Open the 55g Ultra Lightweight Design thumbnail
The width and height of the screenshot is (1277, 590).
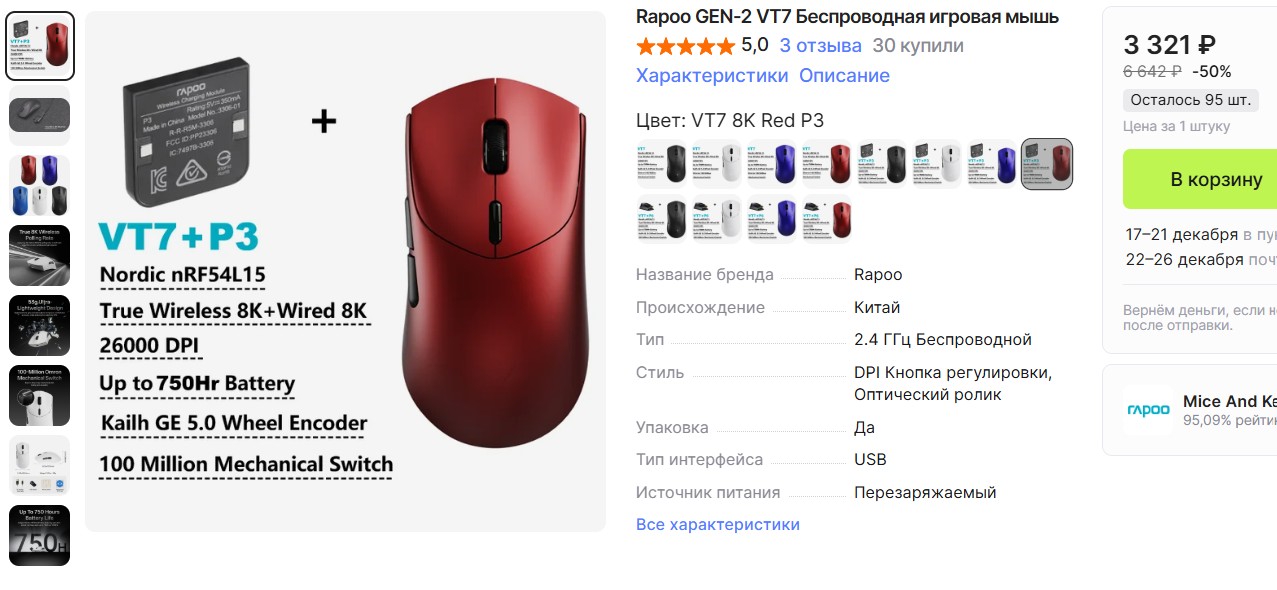click(x=40, y=325)
